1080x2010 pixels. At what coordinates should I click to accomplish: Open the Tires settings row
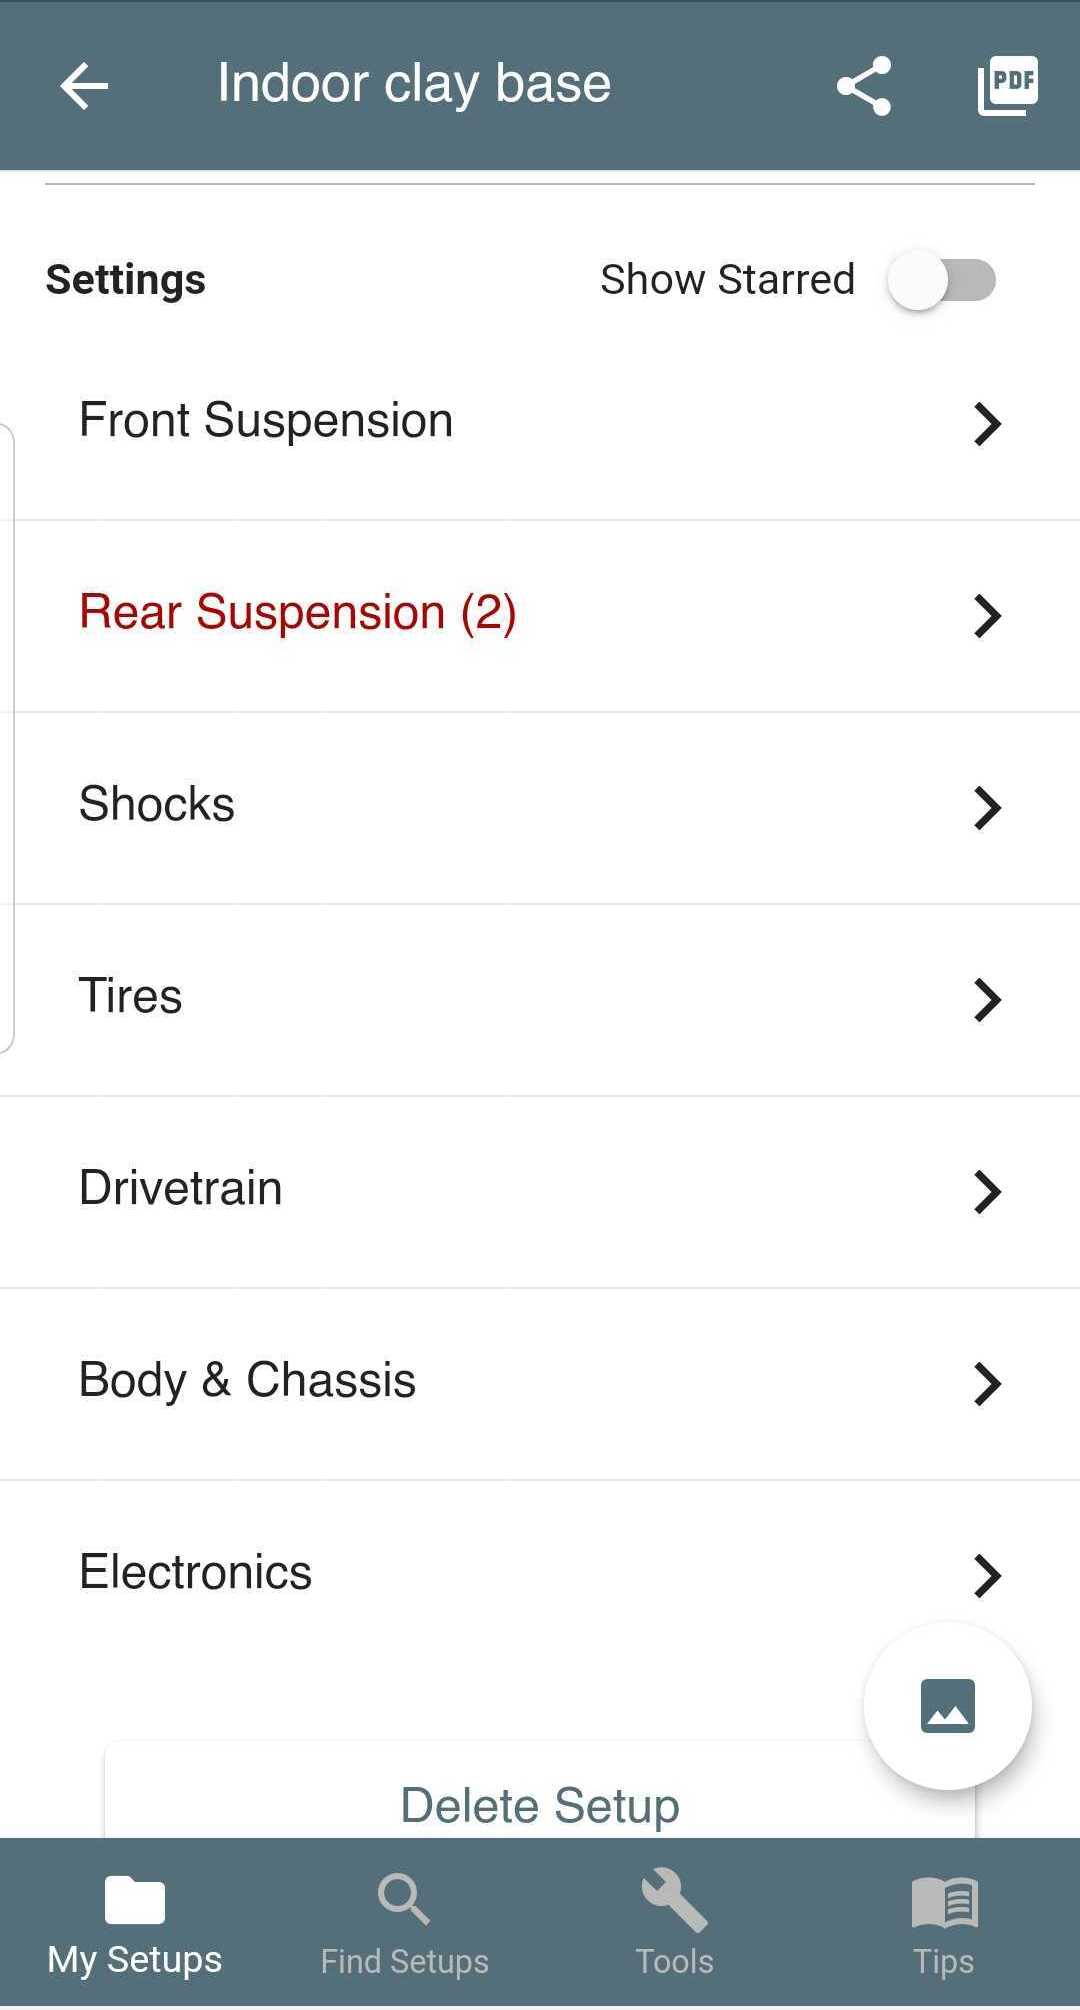(x=540, y=998)
